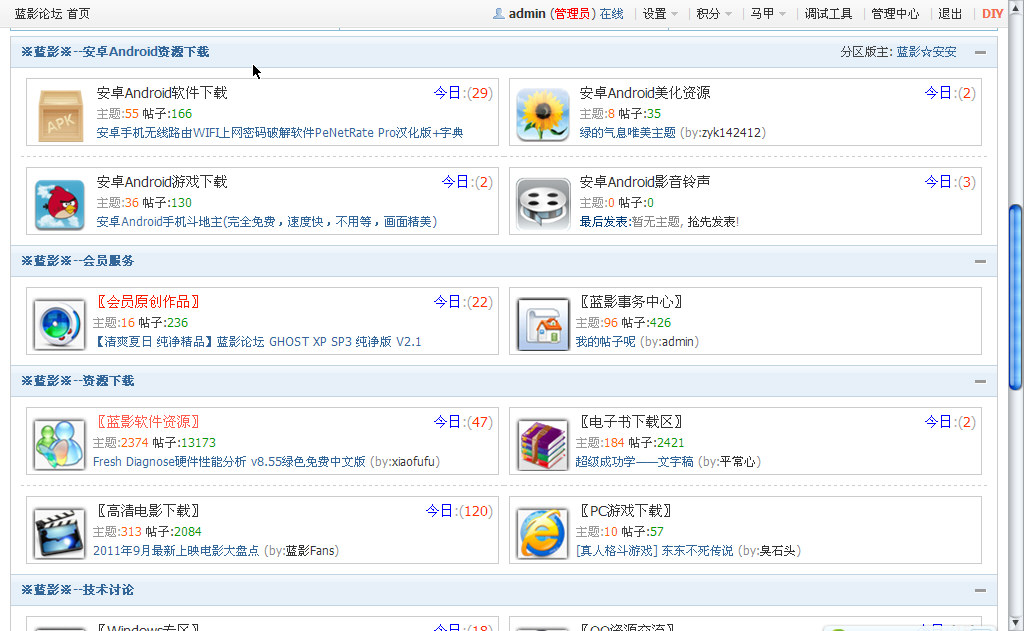Open the GHOST XP SP3 纯净版 post
The image size is (1024, 631).
tap(257, 342)
